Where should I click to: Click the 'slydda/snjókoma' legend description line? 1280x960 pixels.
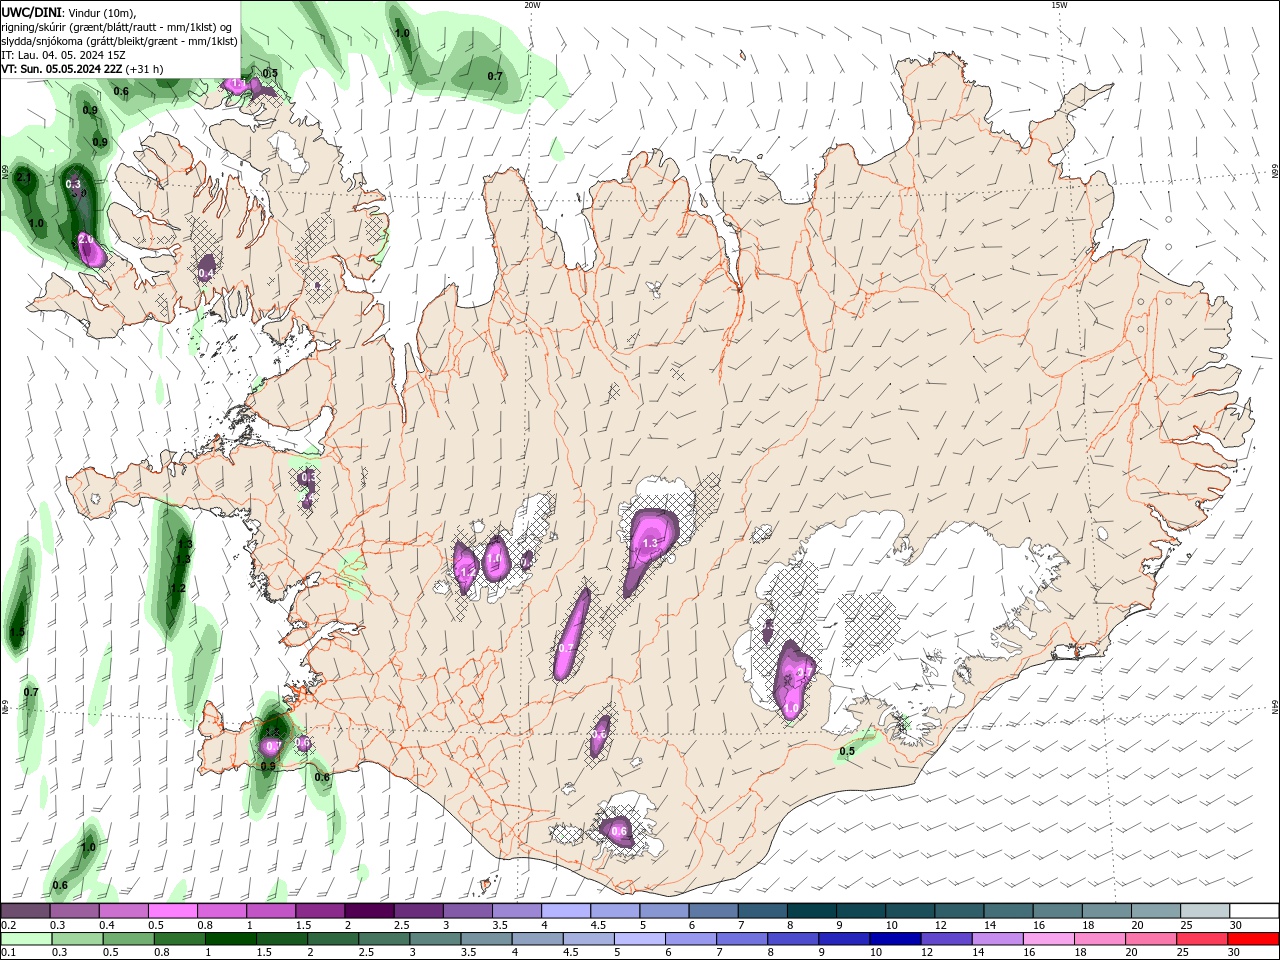119,41
